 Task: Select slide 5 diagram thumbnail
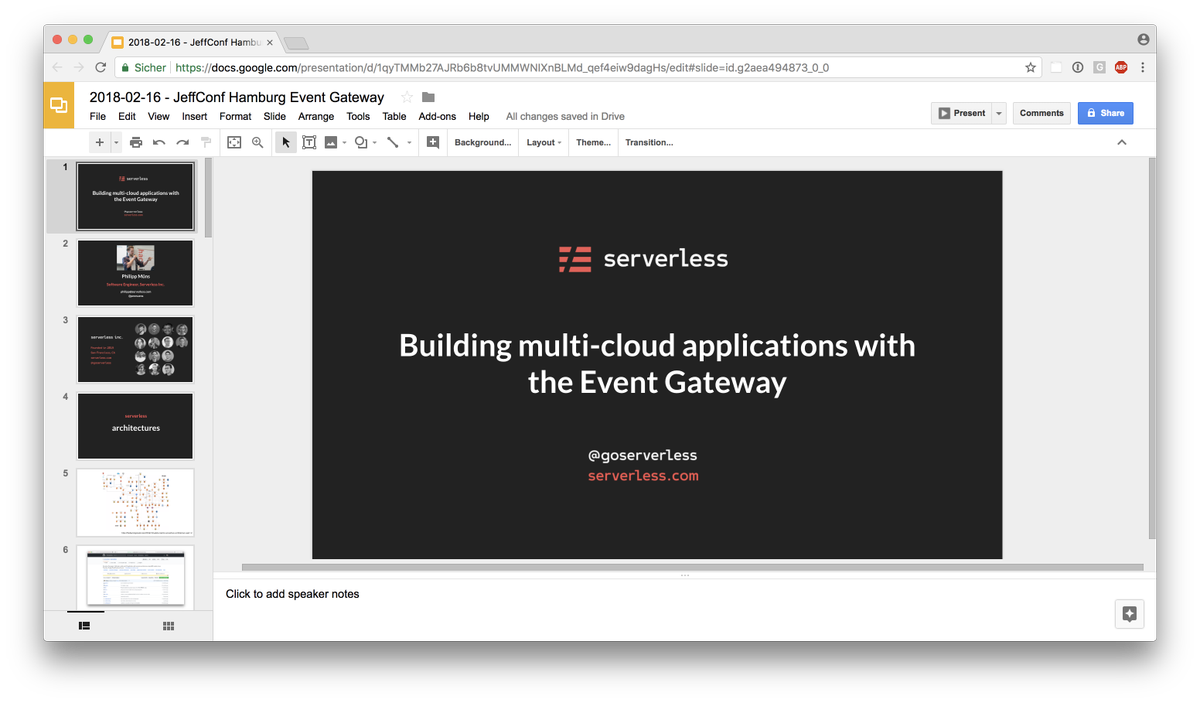point(135,502)
